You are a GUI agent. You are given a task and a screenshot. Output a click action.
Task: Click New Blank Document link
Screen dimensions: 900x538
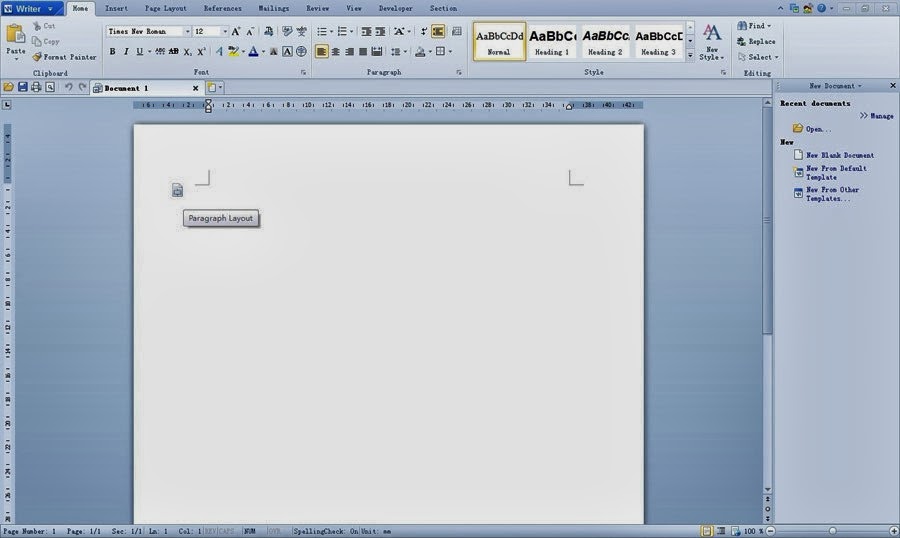click(839, 155)
